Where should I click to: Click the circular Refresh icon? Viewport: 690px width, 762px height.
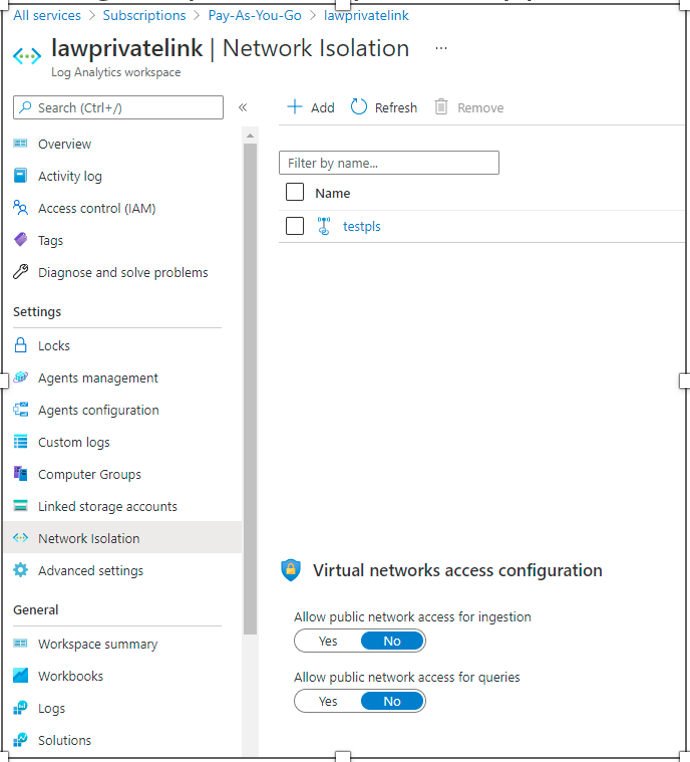coord(359,106)
